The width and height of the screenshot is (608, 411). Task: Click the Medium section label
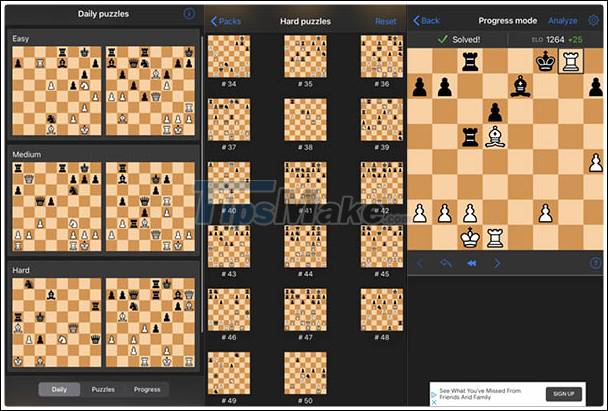point(27,154)
